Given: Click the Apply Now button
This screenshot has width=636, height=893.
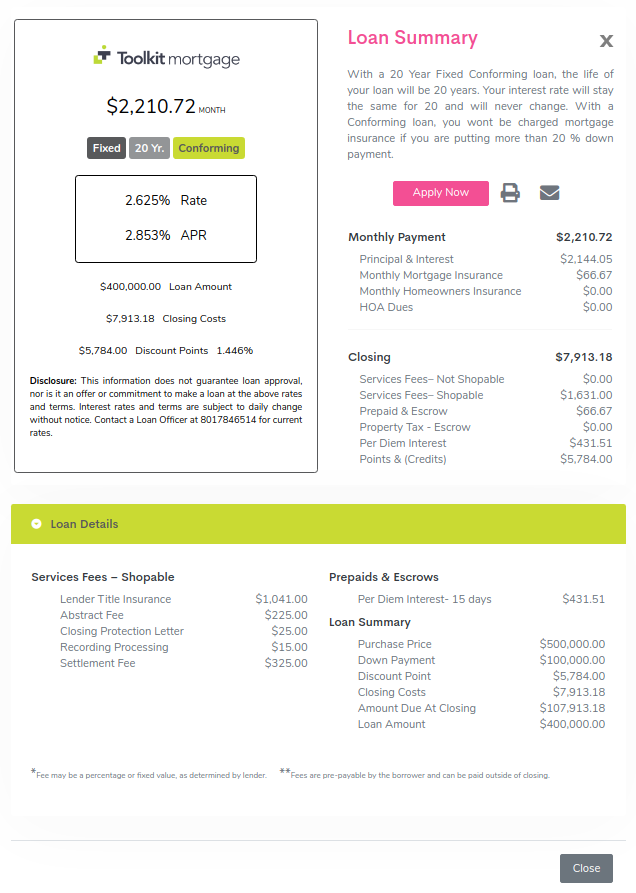Looking at the screenshot, I should 441,193.
